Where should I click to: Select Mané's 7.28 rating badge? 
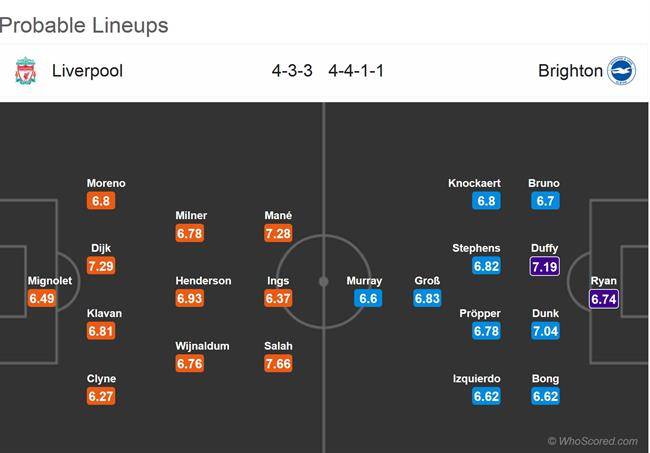(x=278, y=233)
